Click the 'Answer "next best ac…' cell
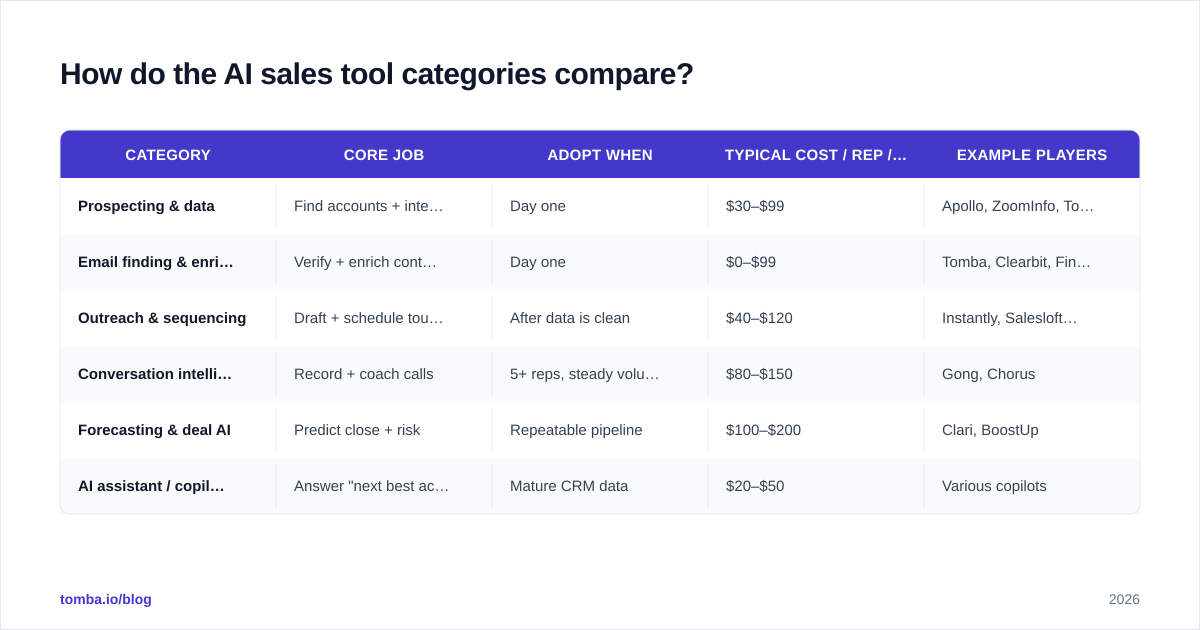Screen dimensions: 1200x630 click(x=384, y=486)
